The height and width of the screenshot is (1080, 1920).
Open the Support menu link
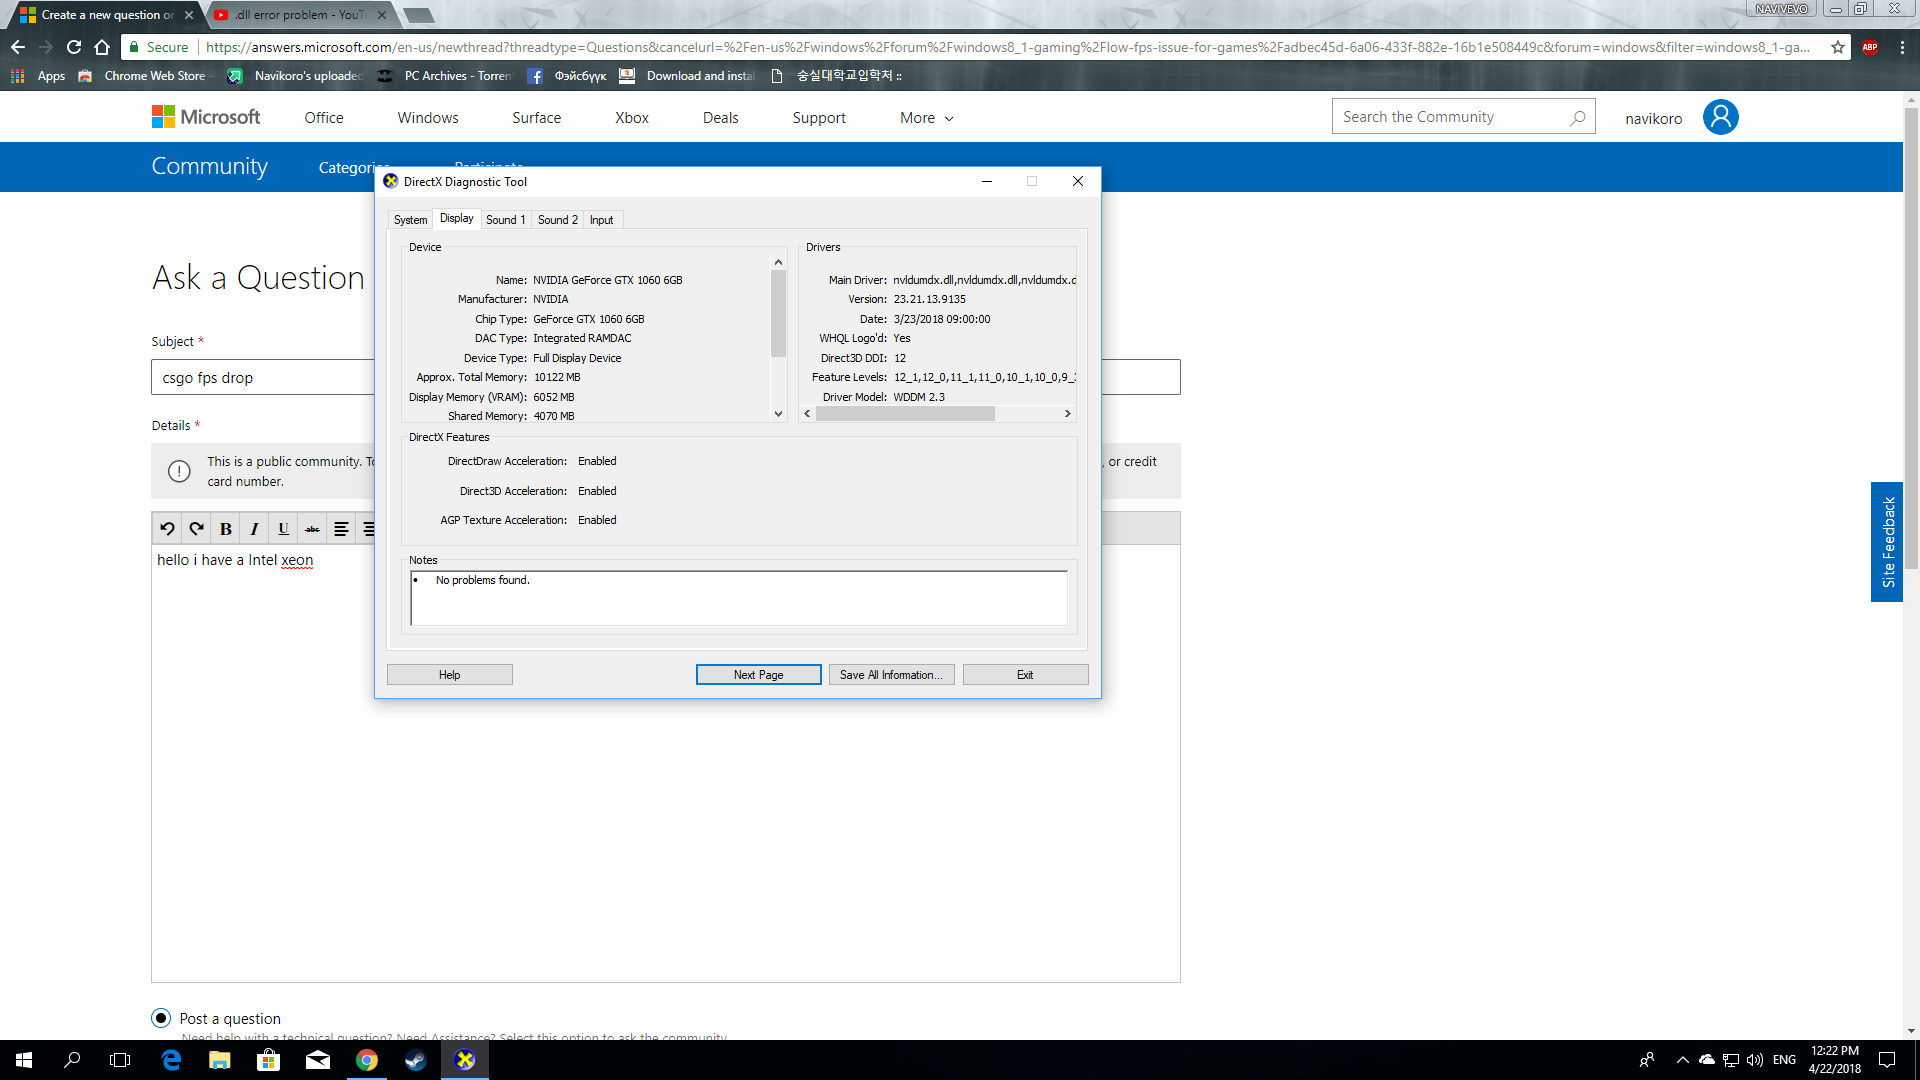819,118
